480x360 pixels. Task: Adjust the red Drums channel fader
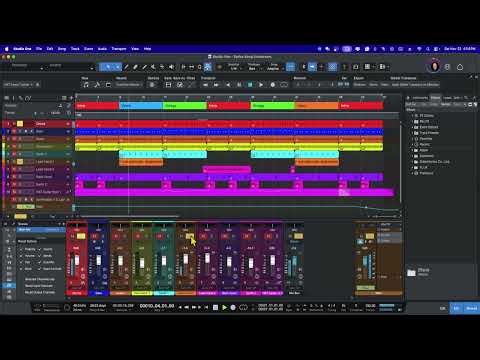[77, 260]
